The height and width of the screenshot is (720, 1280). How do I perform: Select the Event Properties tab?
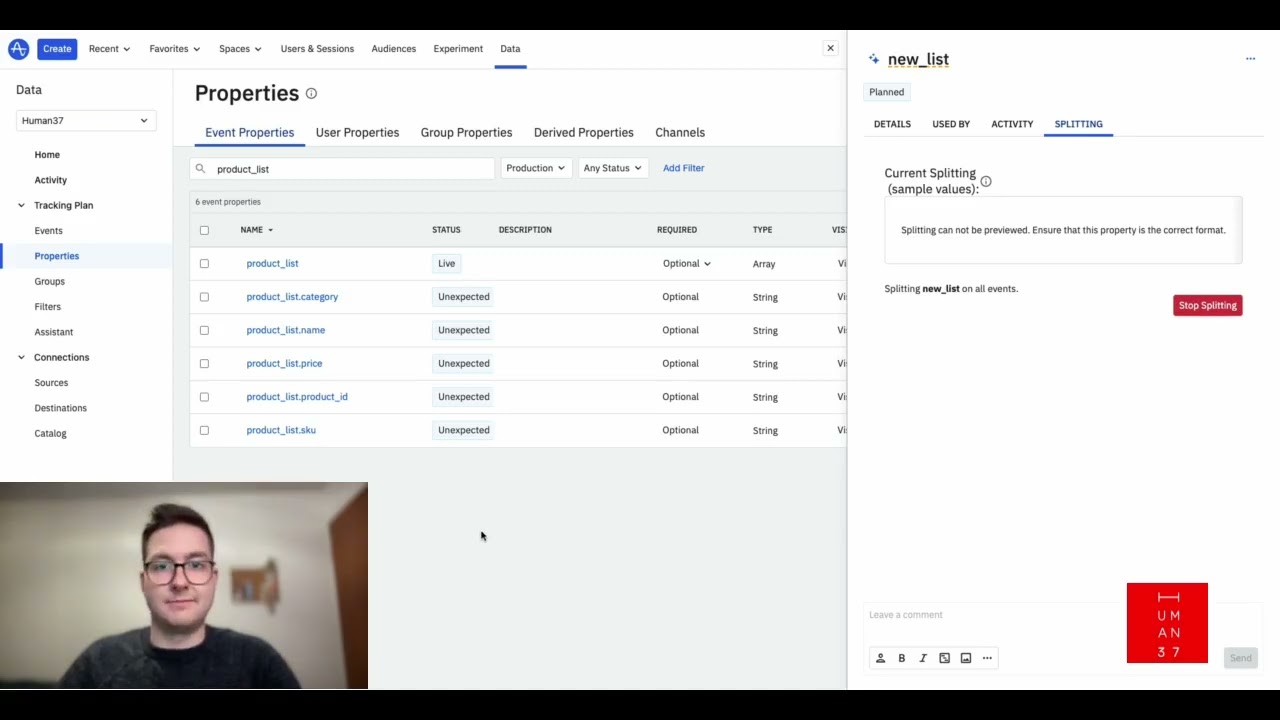point(249,132)
